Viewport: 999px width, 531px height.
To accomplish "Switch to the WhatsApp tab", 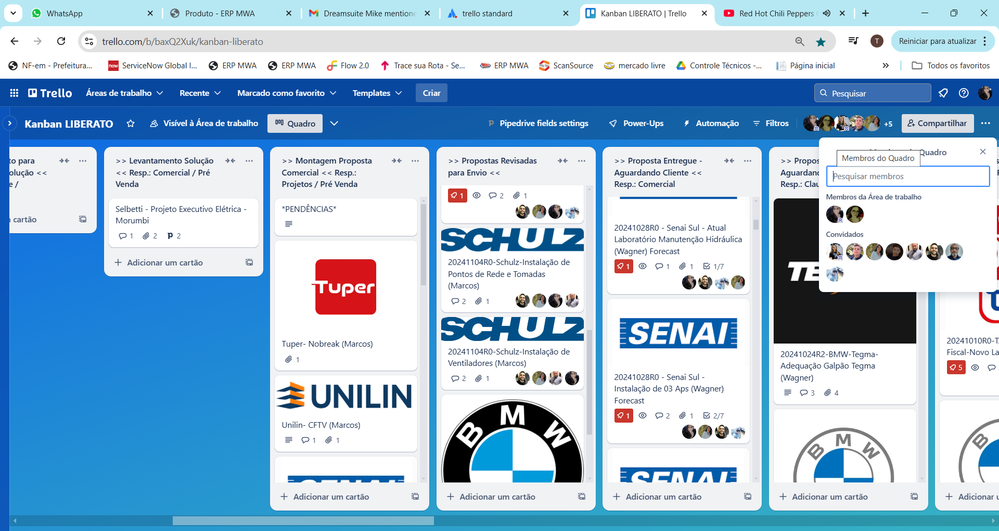I will (92, 13).
